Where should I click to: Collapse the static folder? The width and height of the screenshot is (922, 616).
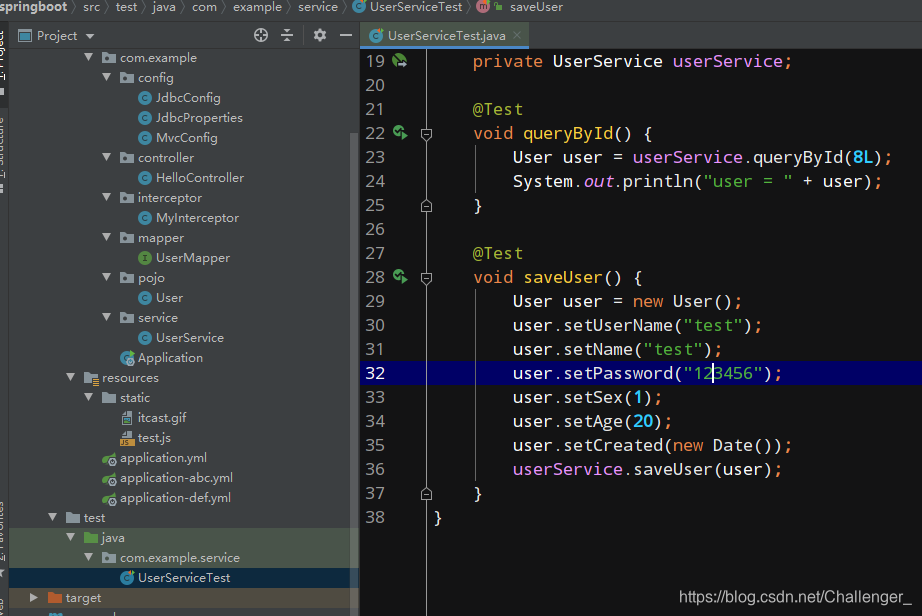[89, 397]
